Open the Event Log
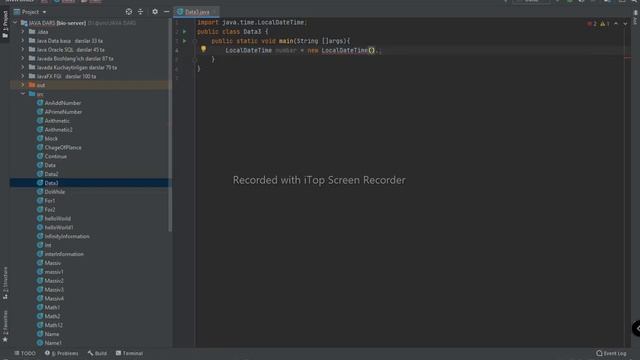Screen dimensions: 640x360 (611, 353)
